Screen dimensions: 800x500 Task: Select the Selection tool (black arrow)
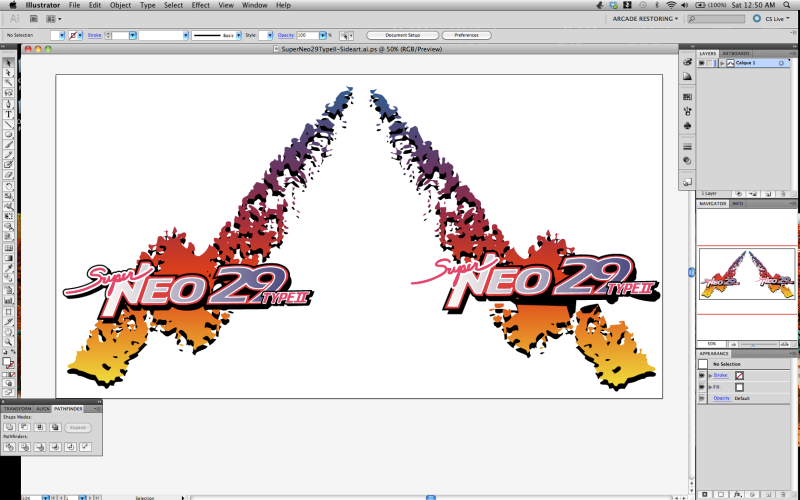pyautogui.click(x=8, y=63)
